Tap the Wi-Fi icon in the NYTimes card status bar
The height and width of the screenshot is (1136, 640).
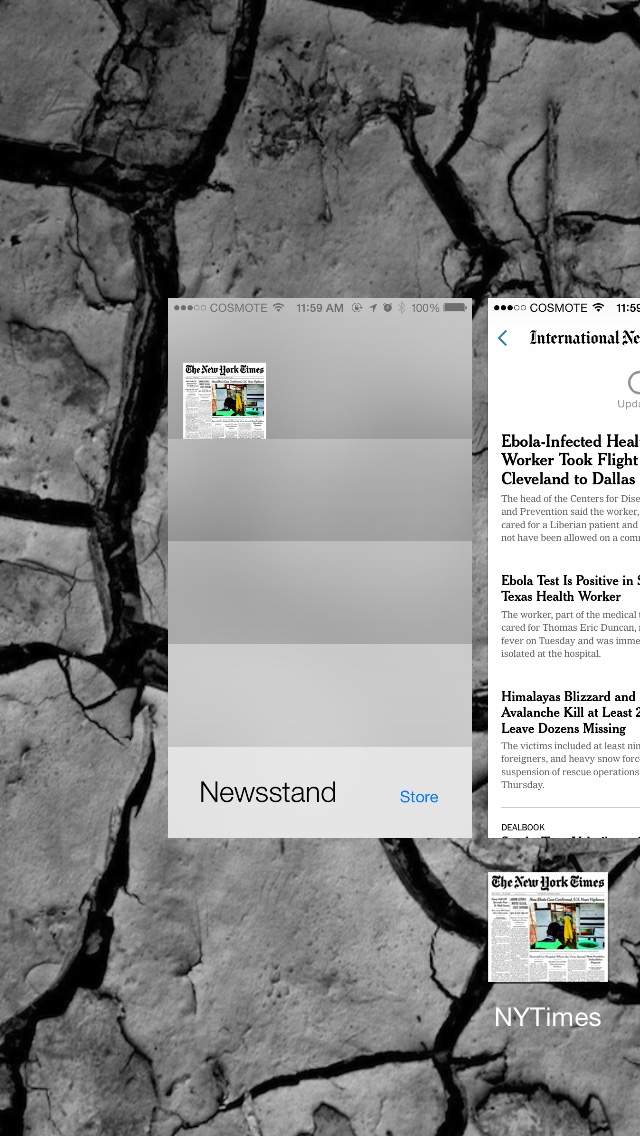[599, 307]
